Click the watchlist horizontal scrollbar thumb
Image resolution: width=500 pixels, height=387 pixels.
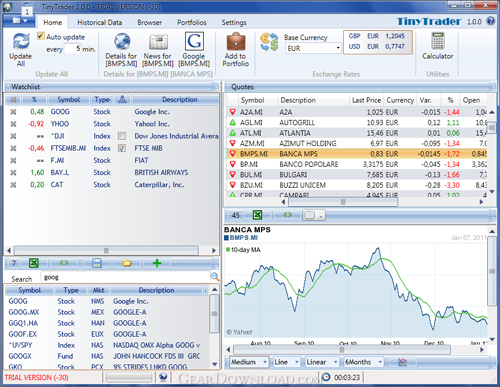tap(106, 250)
